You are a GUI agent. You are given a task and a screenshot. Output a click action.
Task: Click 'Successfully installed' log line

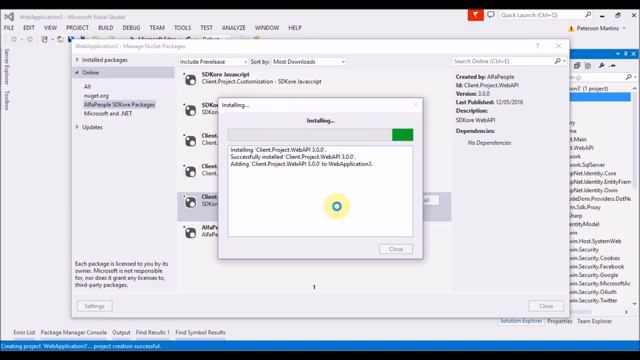293,157
